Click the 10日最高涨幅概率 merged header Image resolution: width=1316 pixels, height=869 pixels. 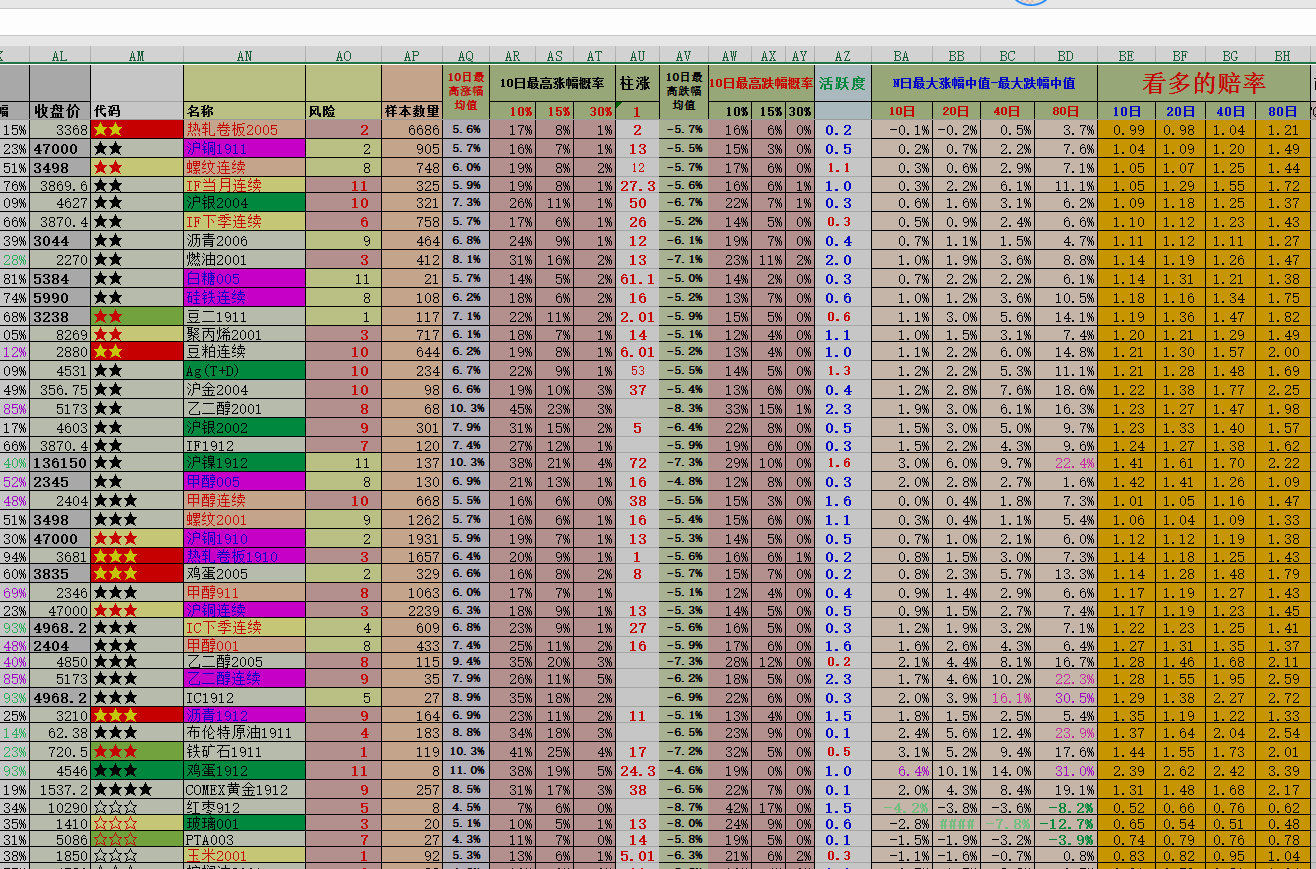(x=552, y=84)
